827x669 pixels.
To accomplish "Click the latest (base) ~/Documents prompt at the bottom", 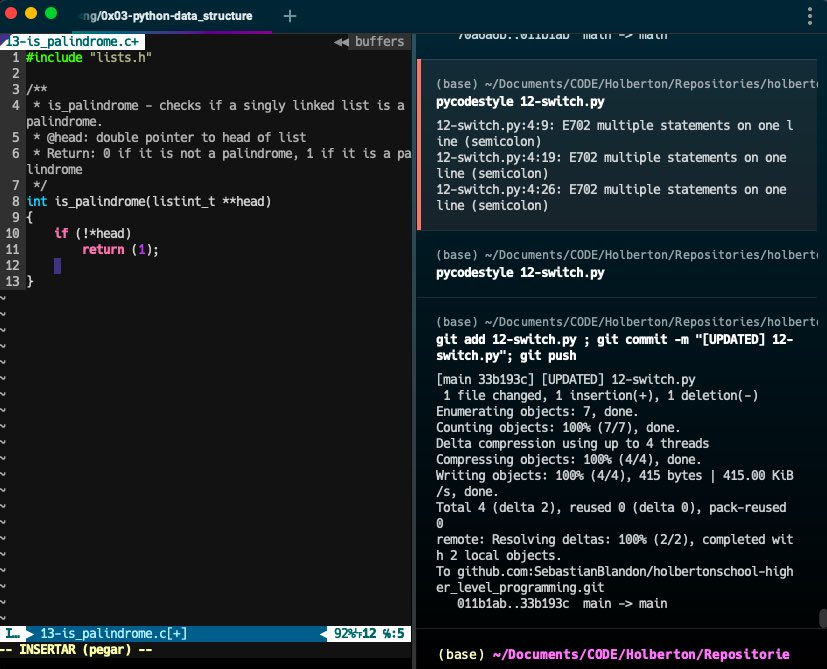I will (610, 654).
